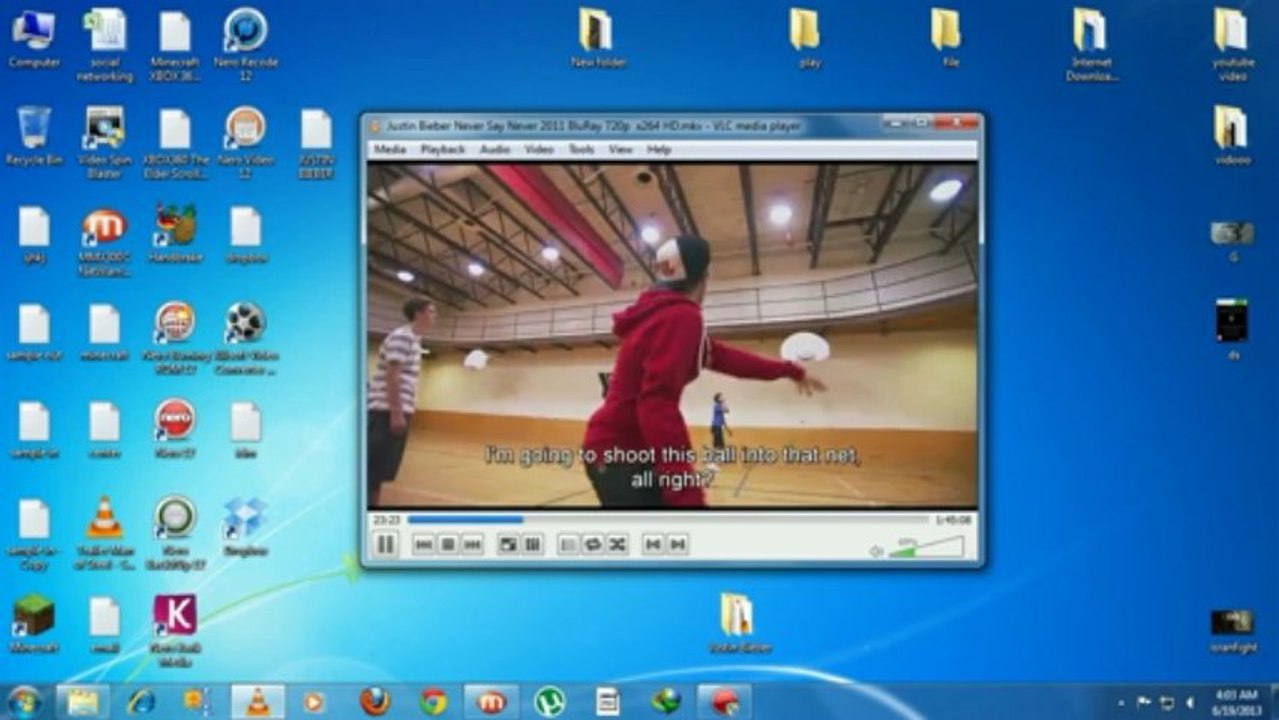
Task: Select the New folder desktop icon
Action: (598, 38)
